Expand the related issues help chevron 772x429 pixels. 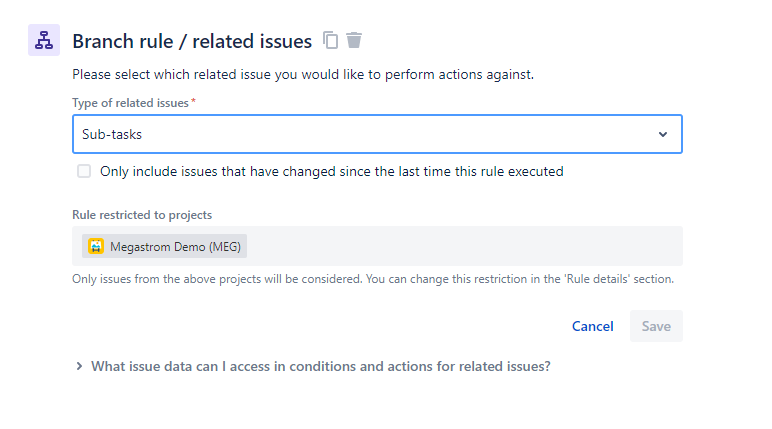pyautogui.click(x=79, y=366)
